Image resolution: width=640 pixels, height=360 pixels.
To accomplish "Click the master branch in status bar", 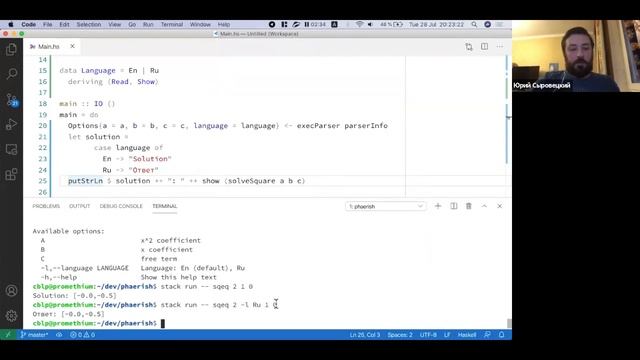I will (35, 335).
